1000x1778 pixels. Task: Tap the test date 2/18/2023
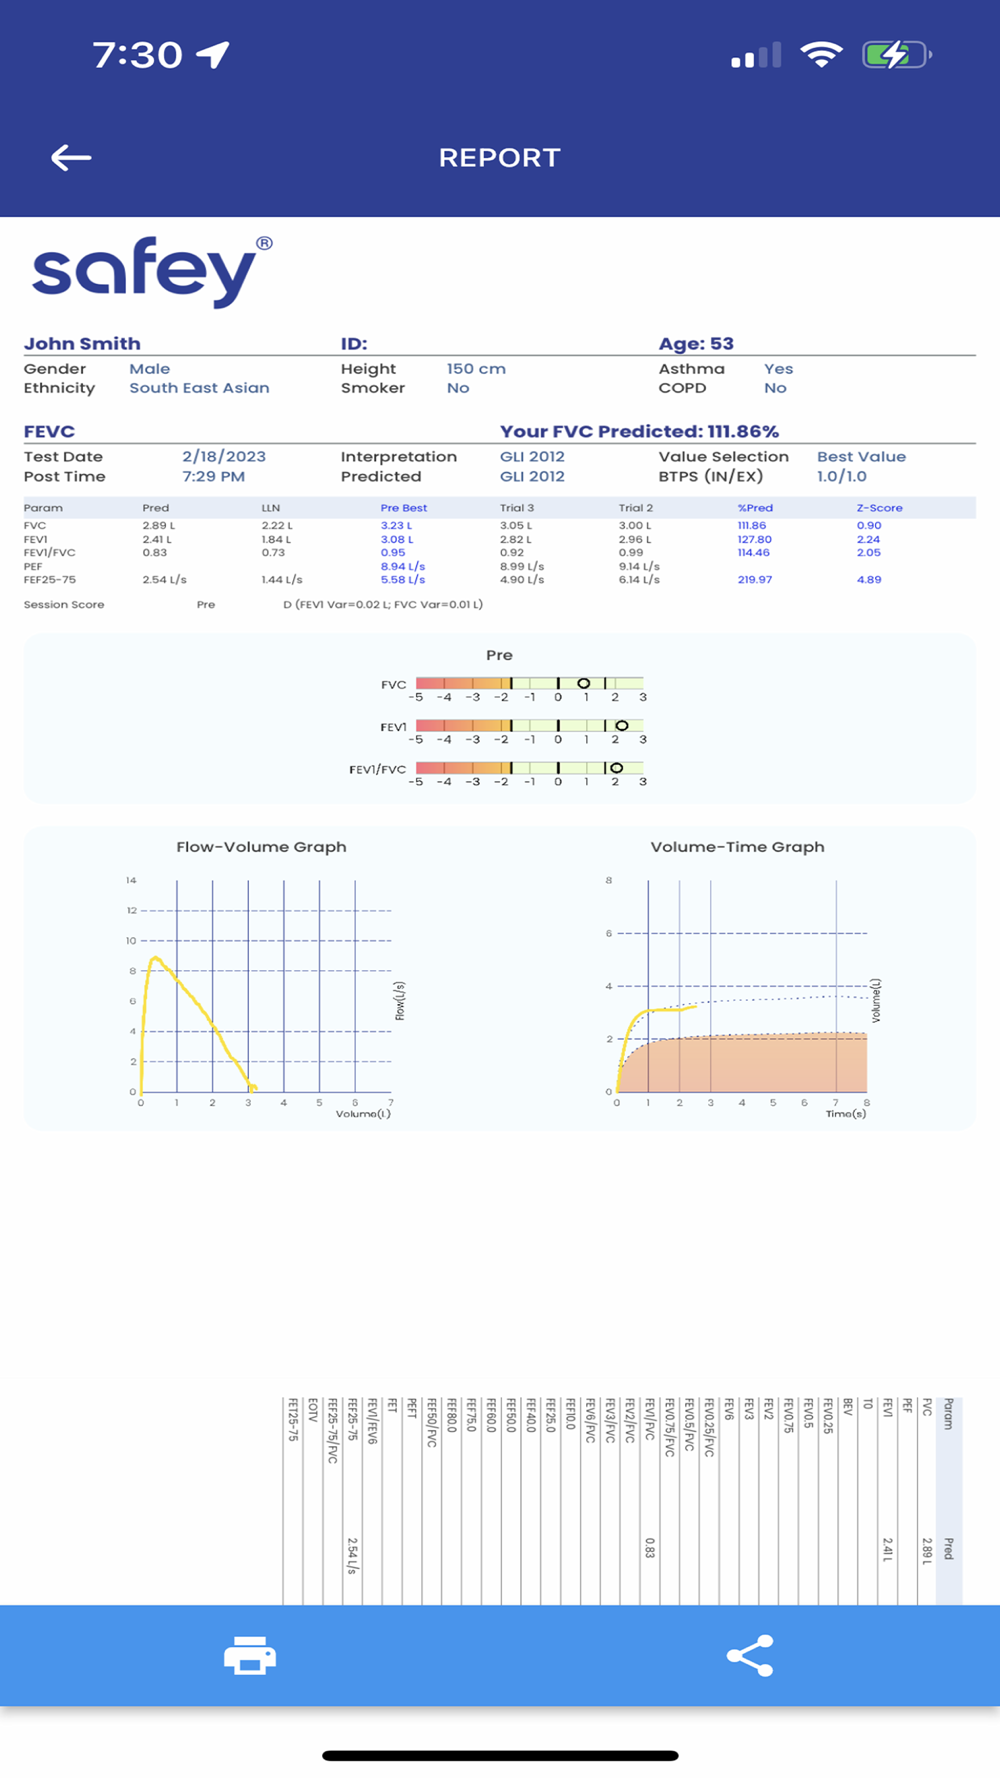tap(224, 456)
